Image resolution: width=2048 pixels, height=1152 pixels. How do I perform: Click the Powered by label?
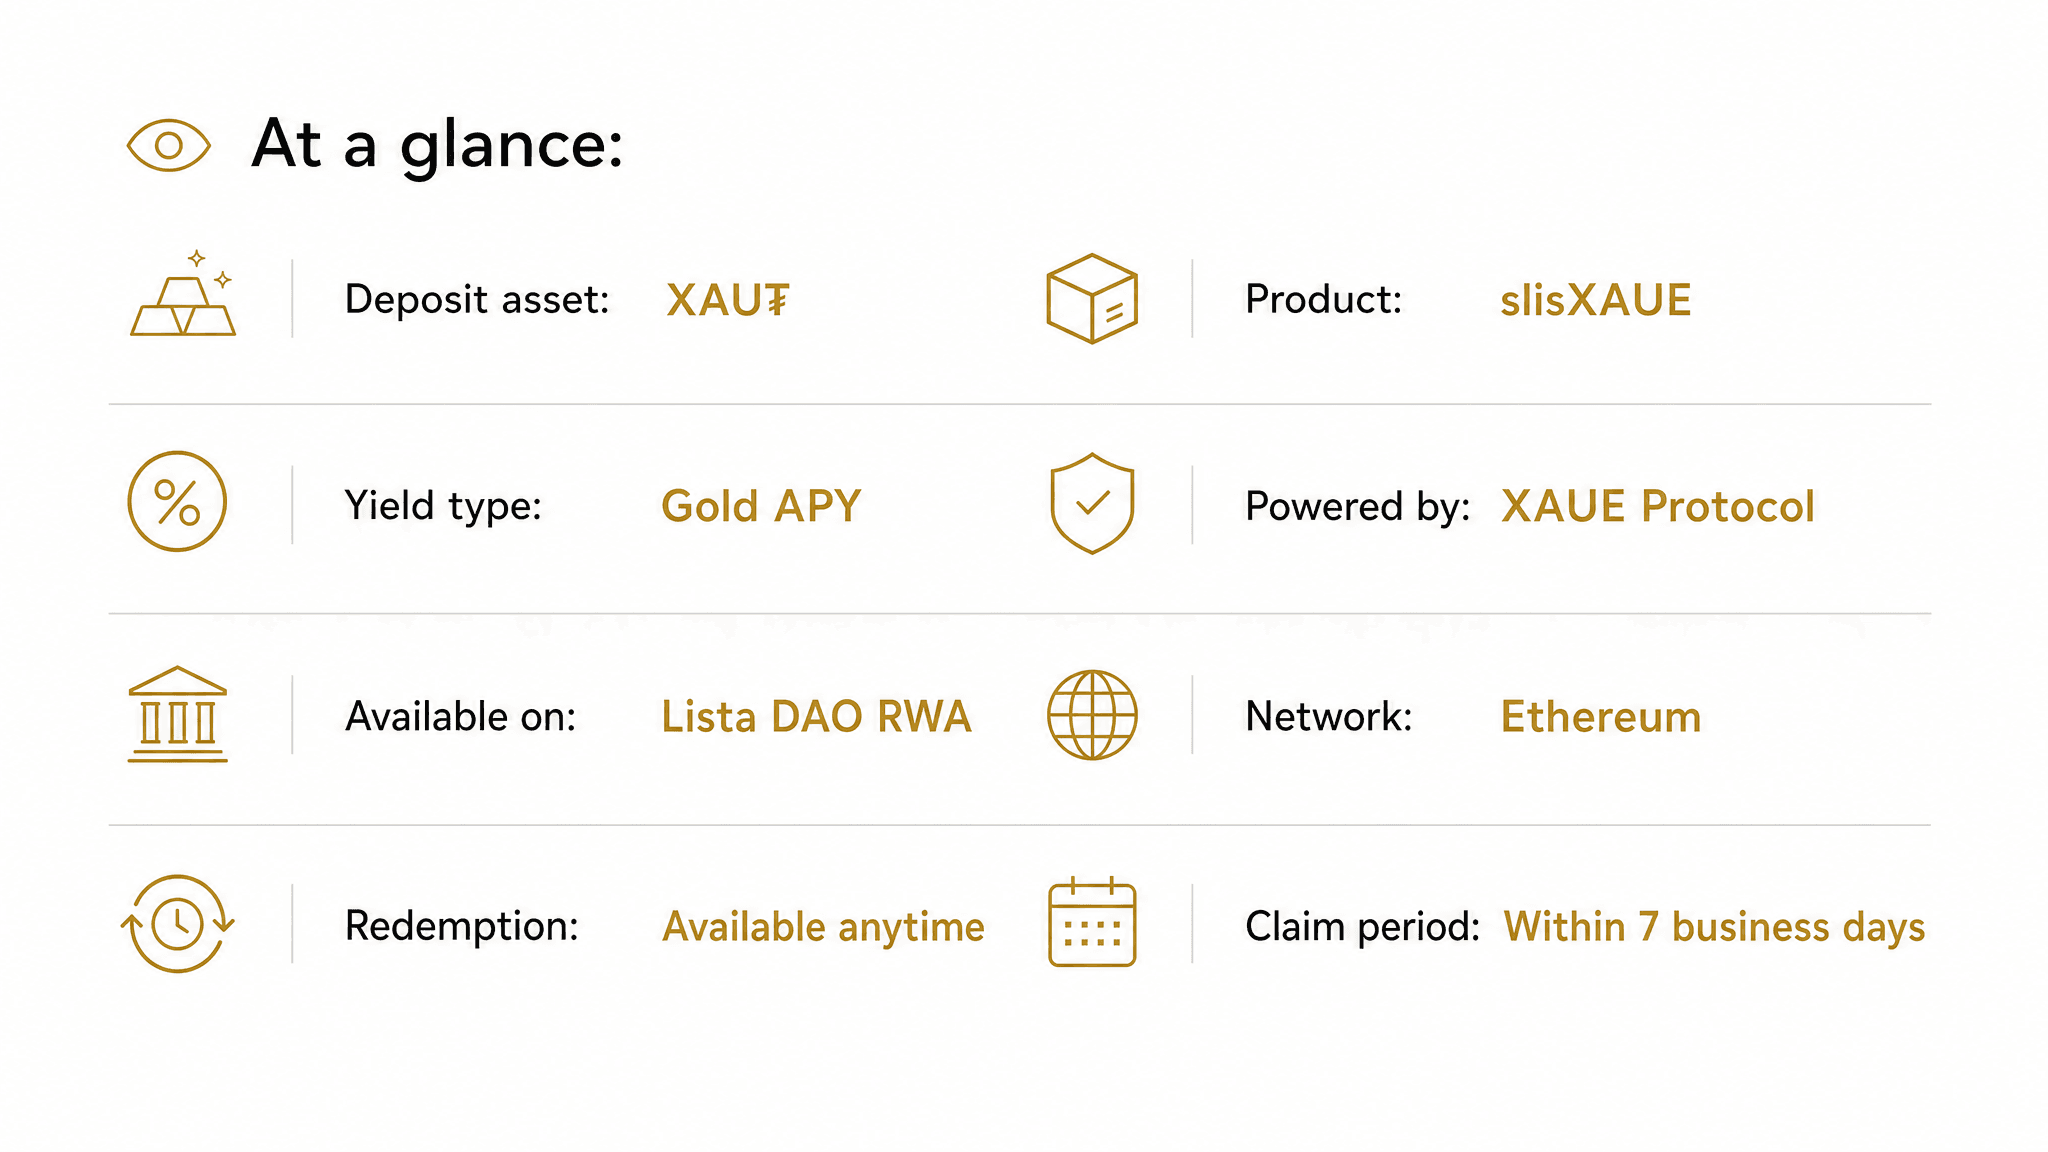(1357, 506)
